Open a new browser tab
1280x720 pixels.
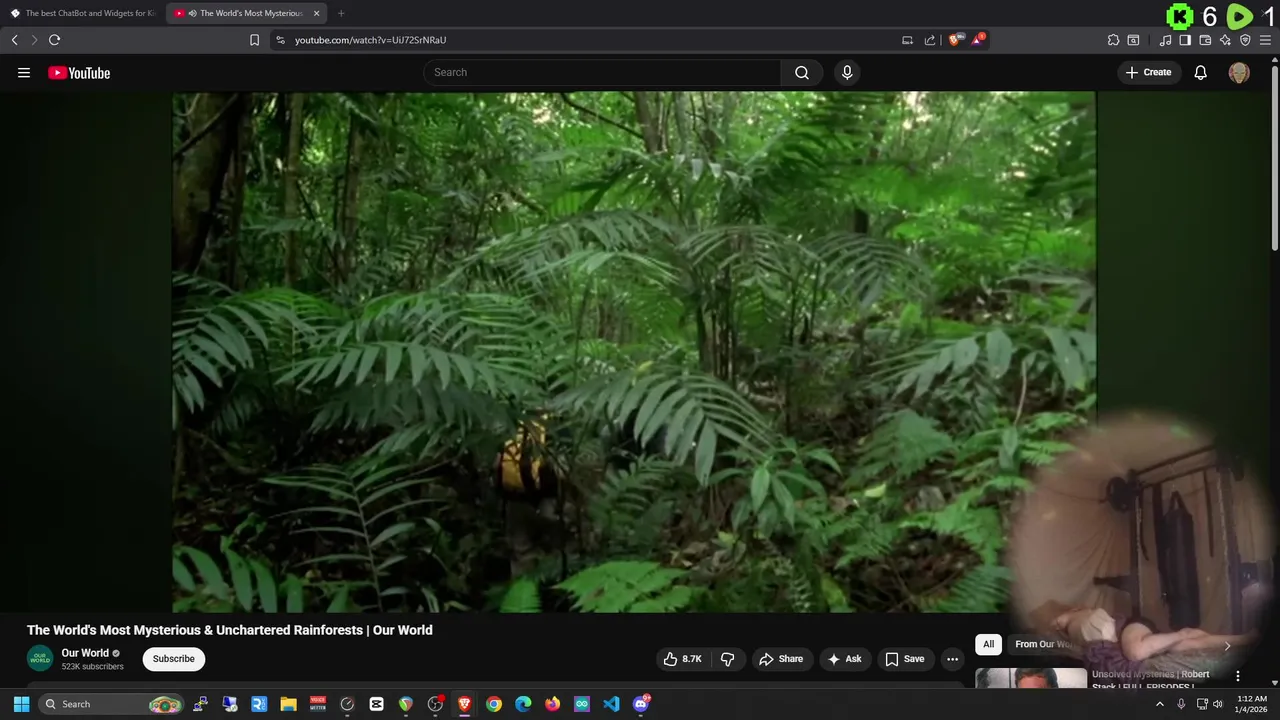tap(341, 13)
